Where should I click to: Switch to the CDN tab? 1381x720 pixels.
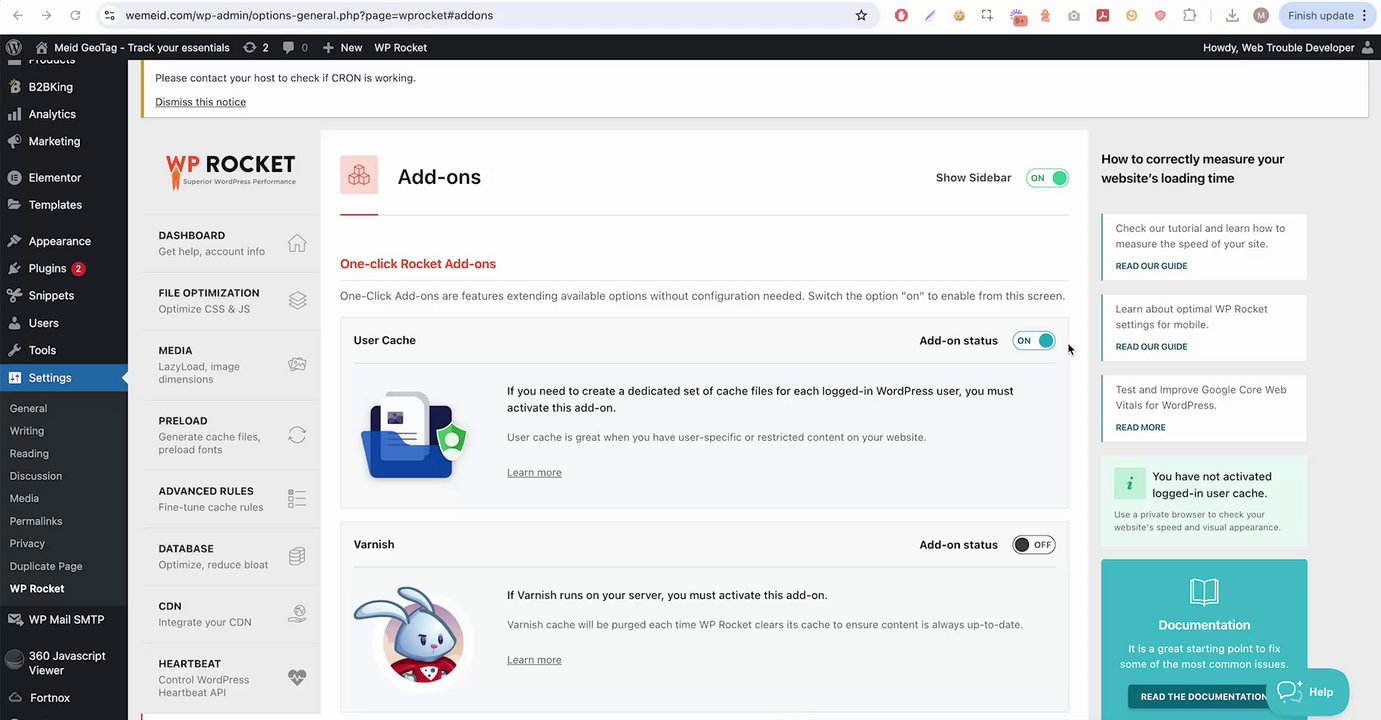click(231, 614)
